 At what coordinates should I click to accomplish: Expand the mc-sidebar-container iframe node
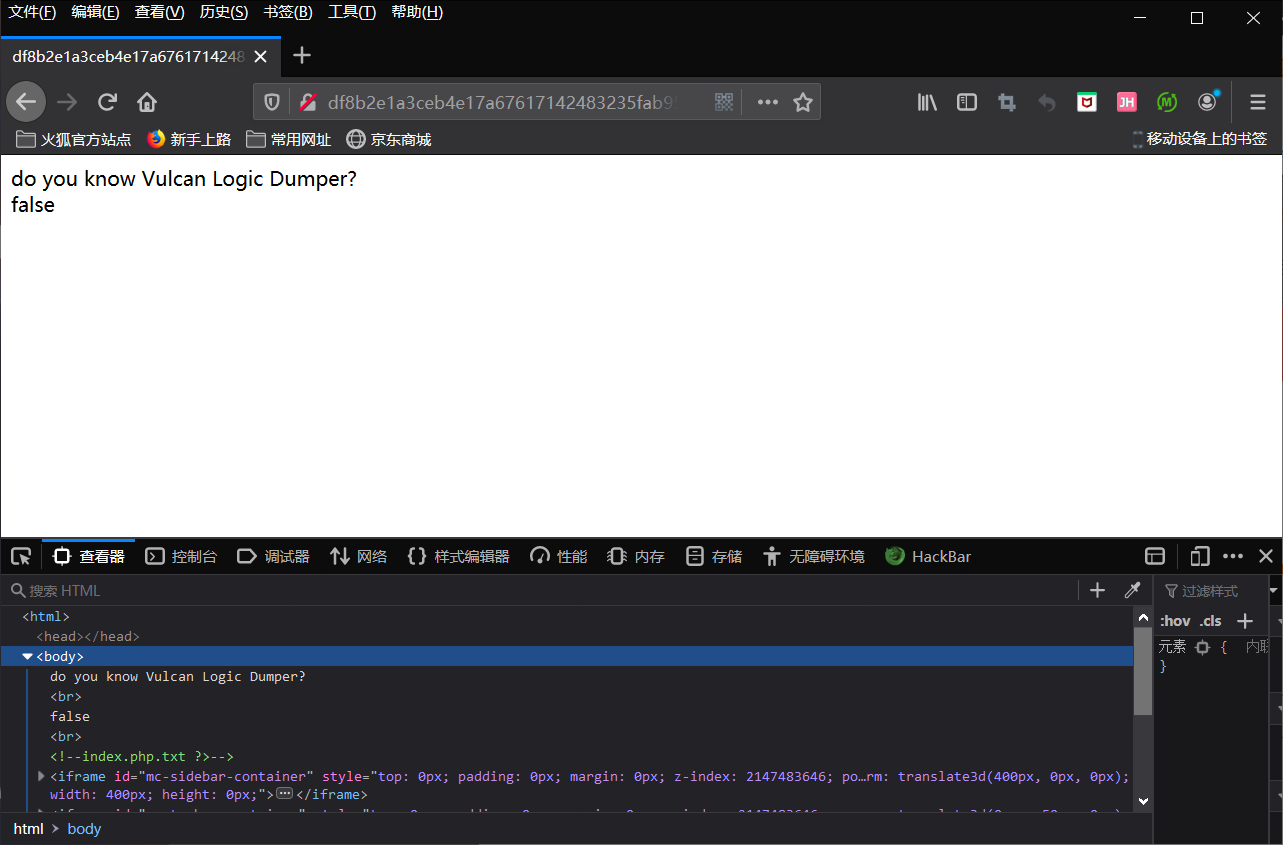click(41, 776)
